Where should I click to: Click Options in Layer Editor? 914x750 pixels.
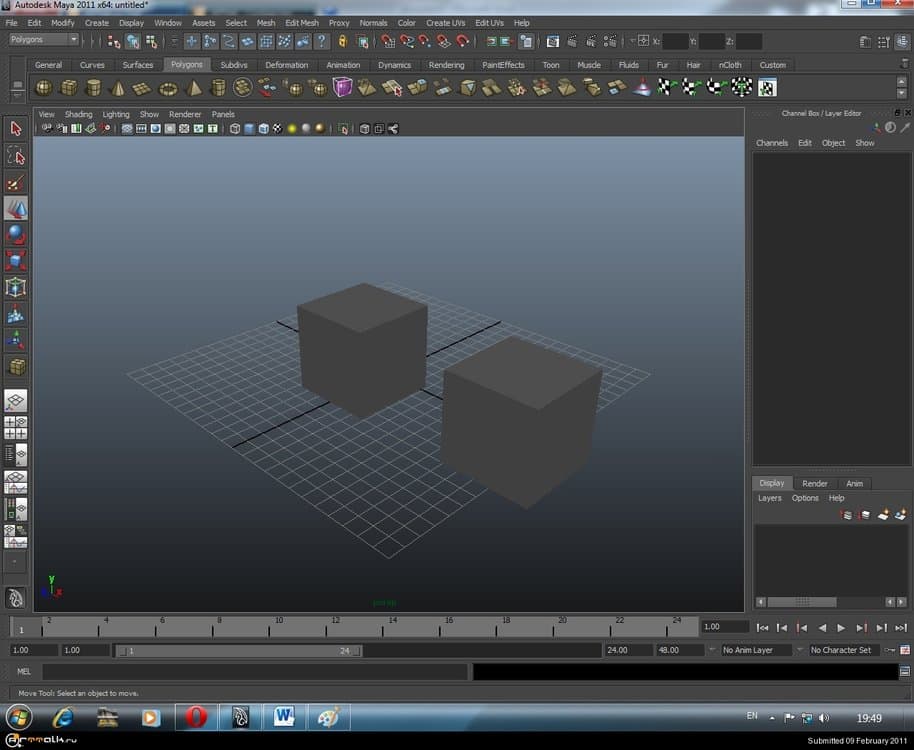[x=805, y=498]
